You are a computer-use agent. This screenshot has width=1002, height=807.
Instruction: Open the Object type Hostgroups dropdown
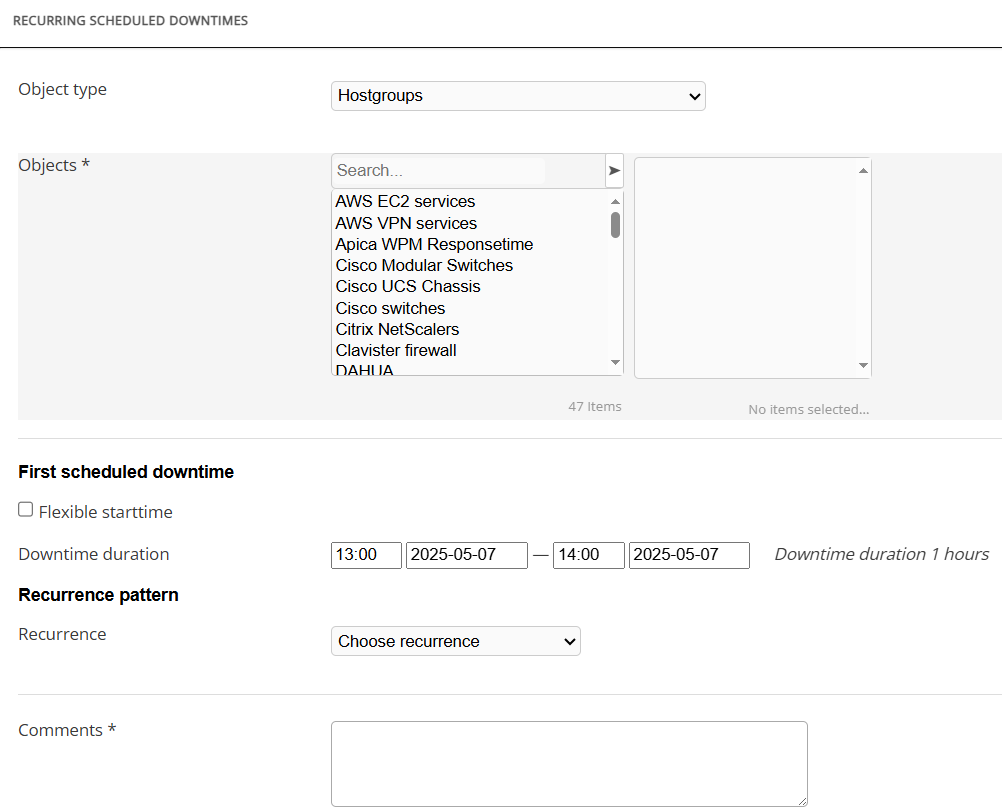[518, 96]
